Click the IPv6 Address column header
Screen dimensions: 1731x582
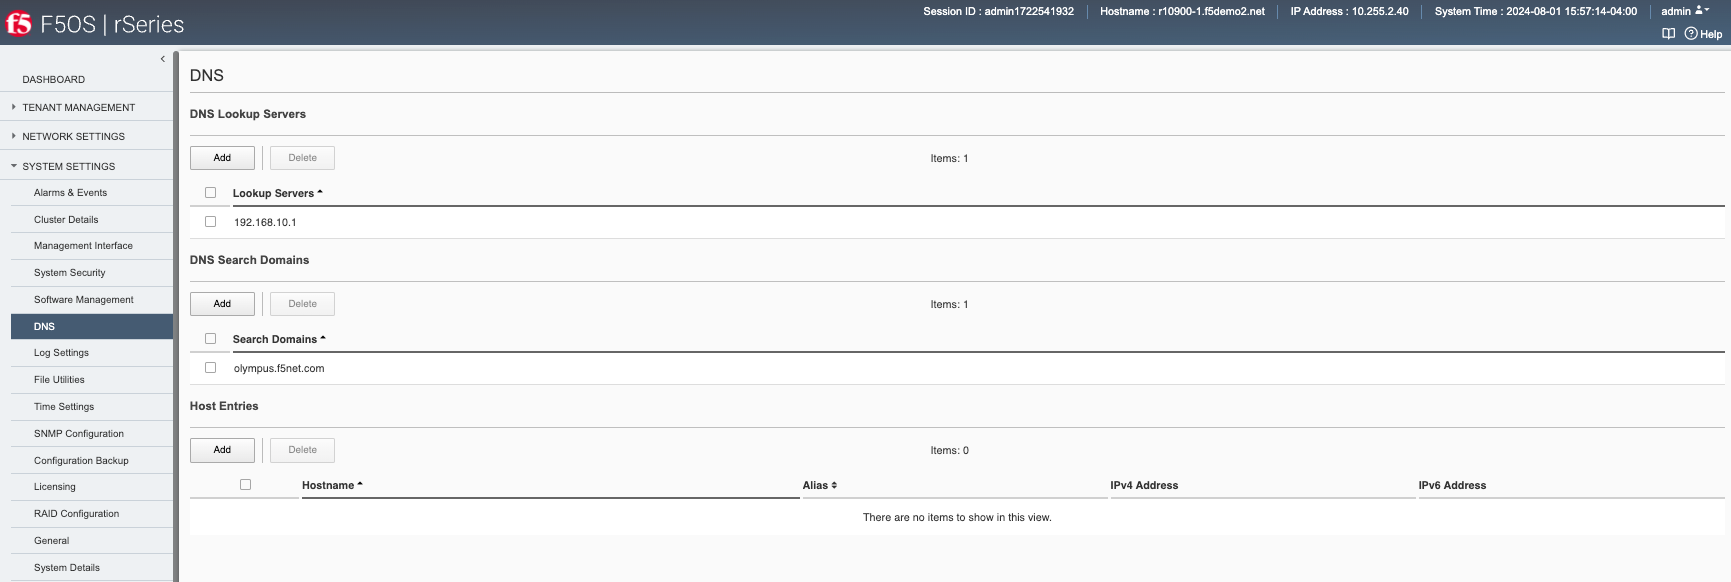point(1452,485)
